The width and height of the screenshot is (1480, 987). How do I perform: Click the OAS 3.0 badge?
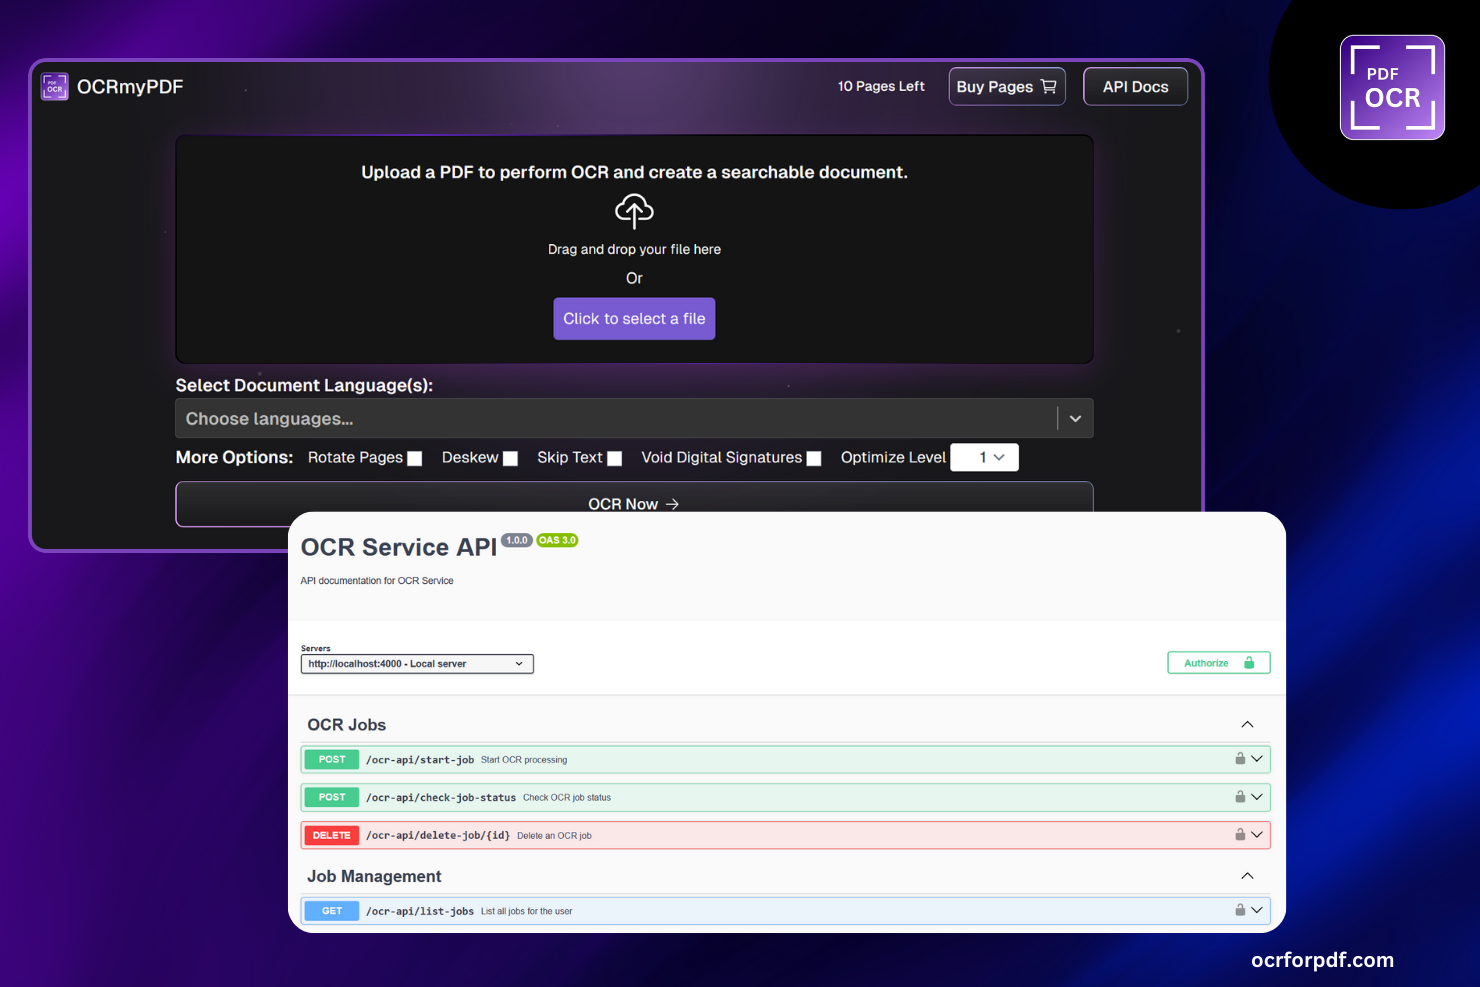click(557, 540)
